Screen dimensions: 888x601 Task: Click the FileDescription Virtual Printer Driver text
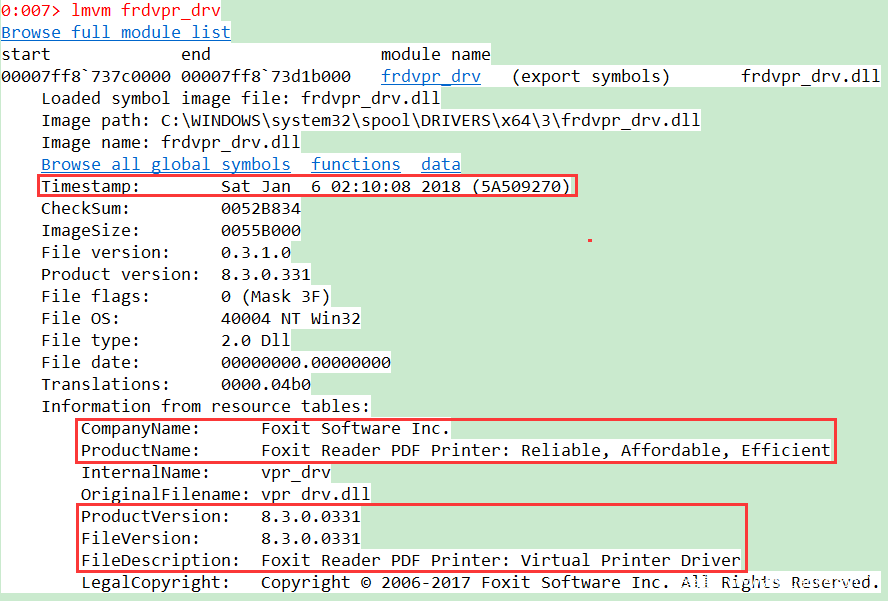(x=500, y=560)
